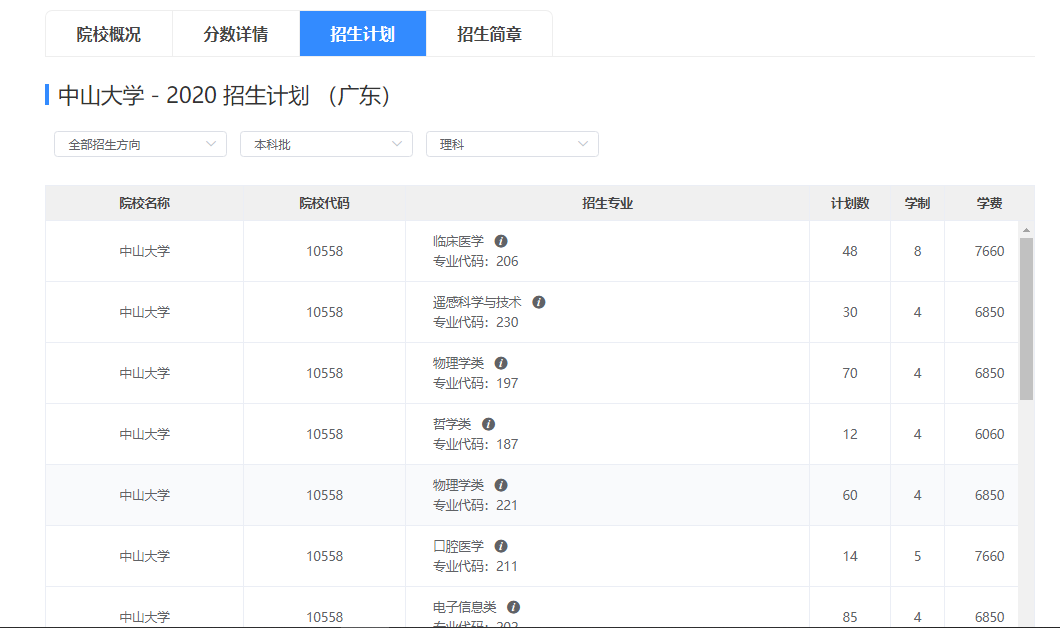Open info icon beside 临床医学 major
1060x628 pixels.
(x=502, y=240)
